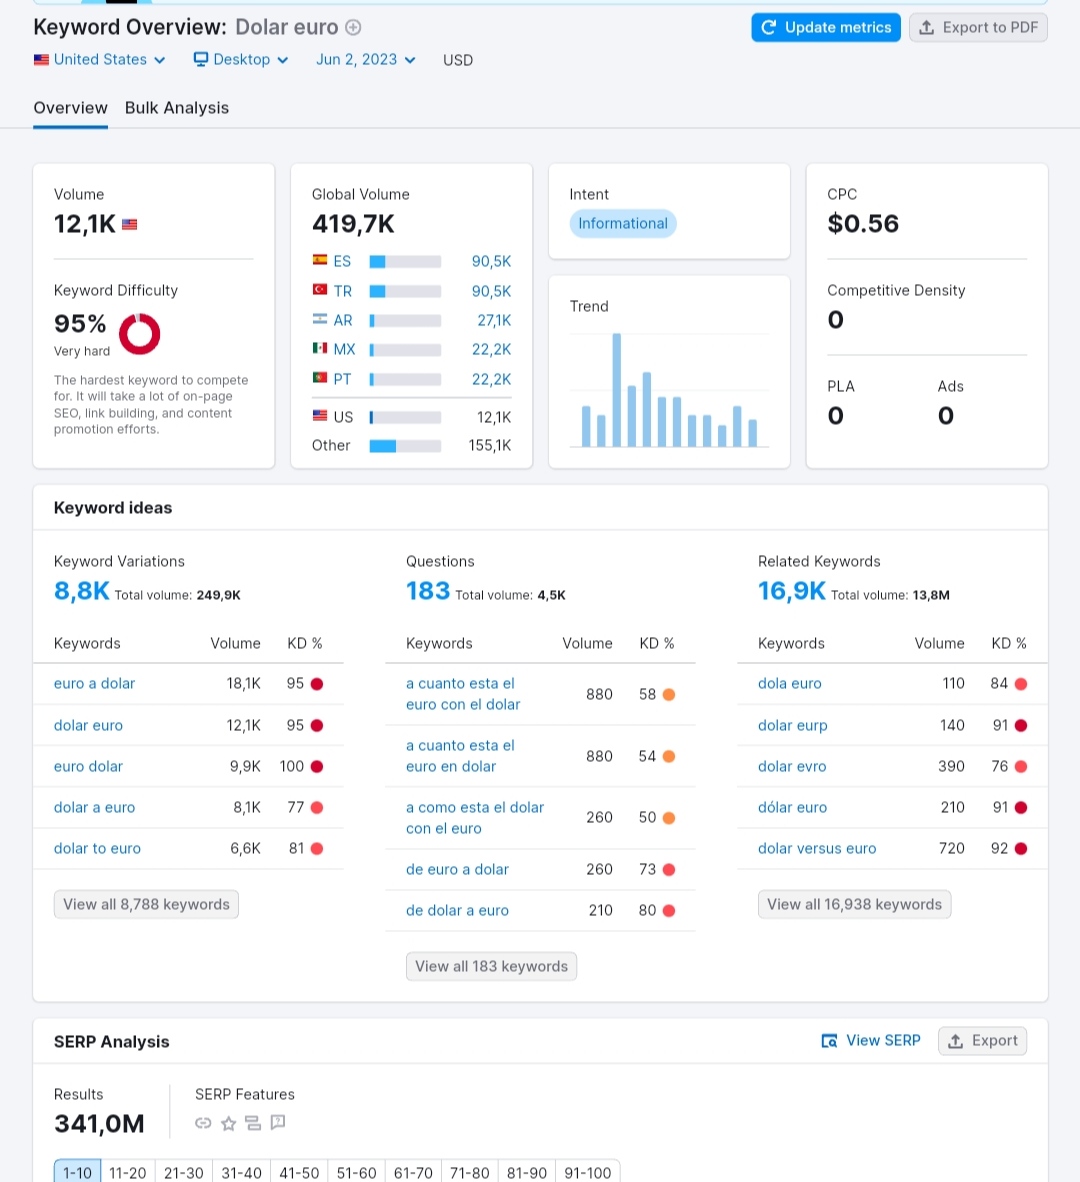This screenshot has width=1080, height=1182.
Task: Open the 'dola euro' related keyword
Action: coord(790,683)
